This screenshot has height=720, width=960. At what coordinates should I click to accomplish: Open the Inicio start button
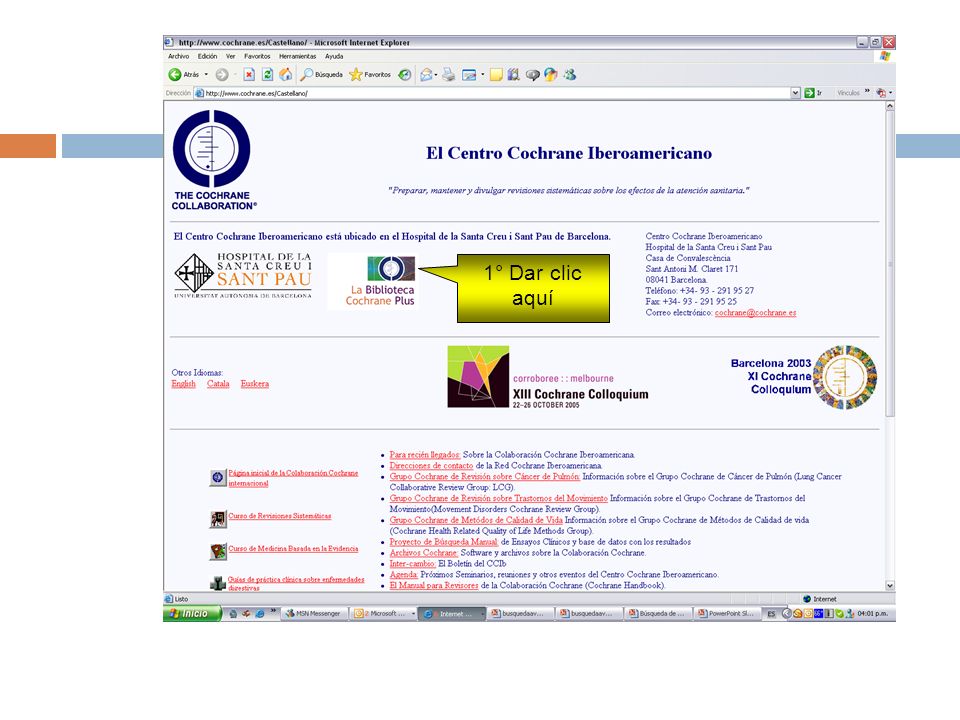coord(192,613)
